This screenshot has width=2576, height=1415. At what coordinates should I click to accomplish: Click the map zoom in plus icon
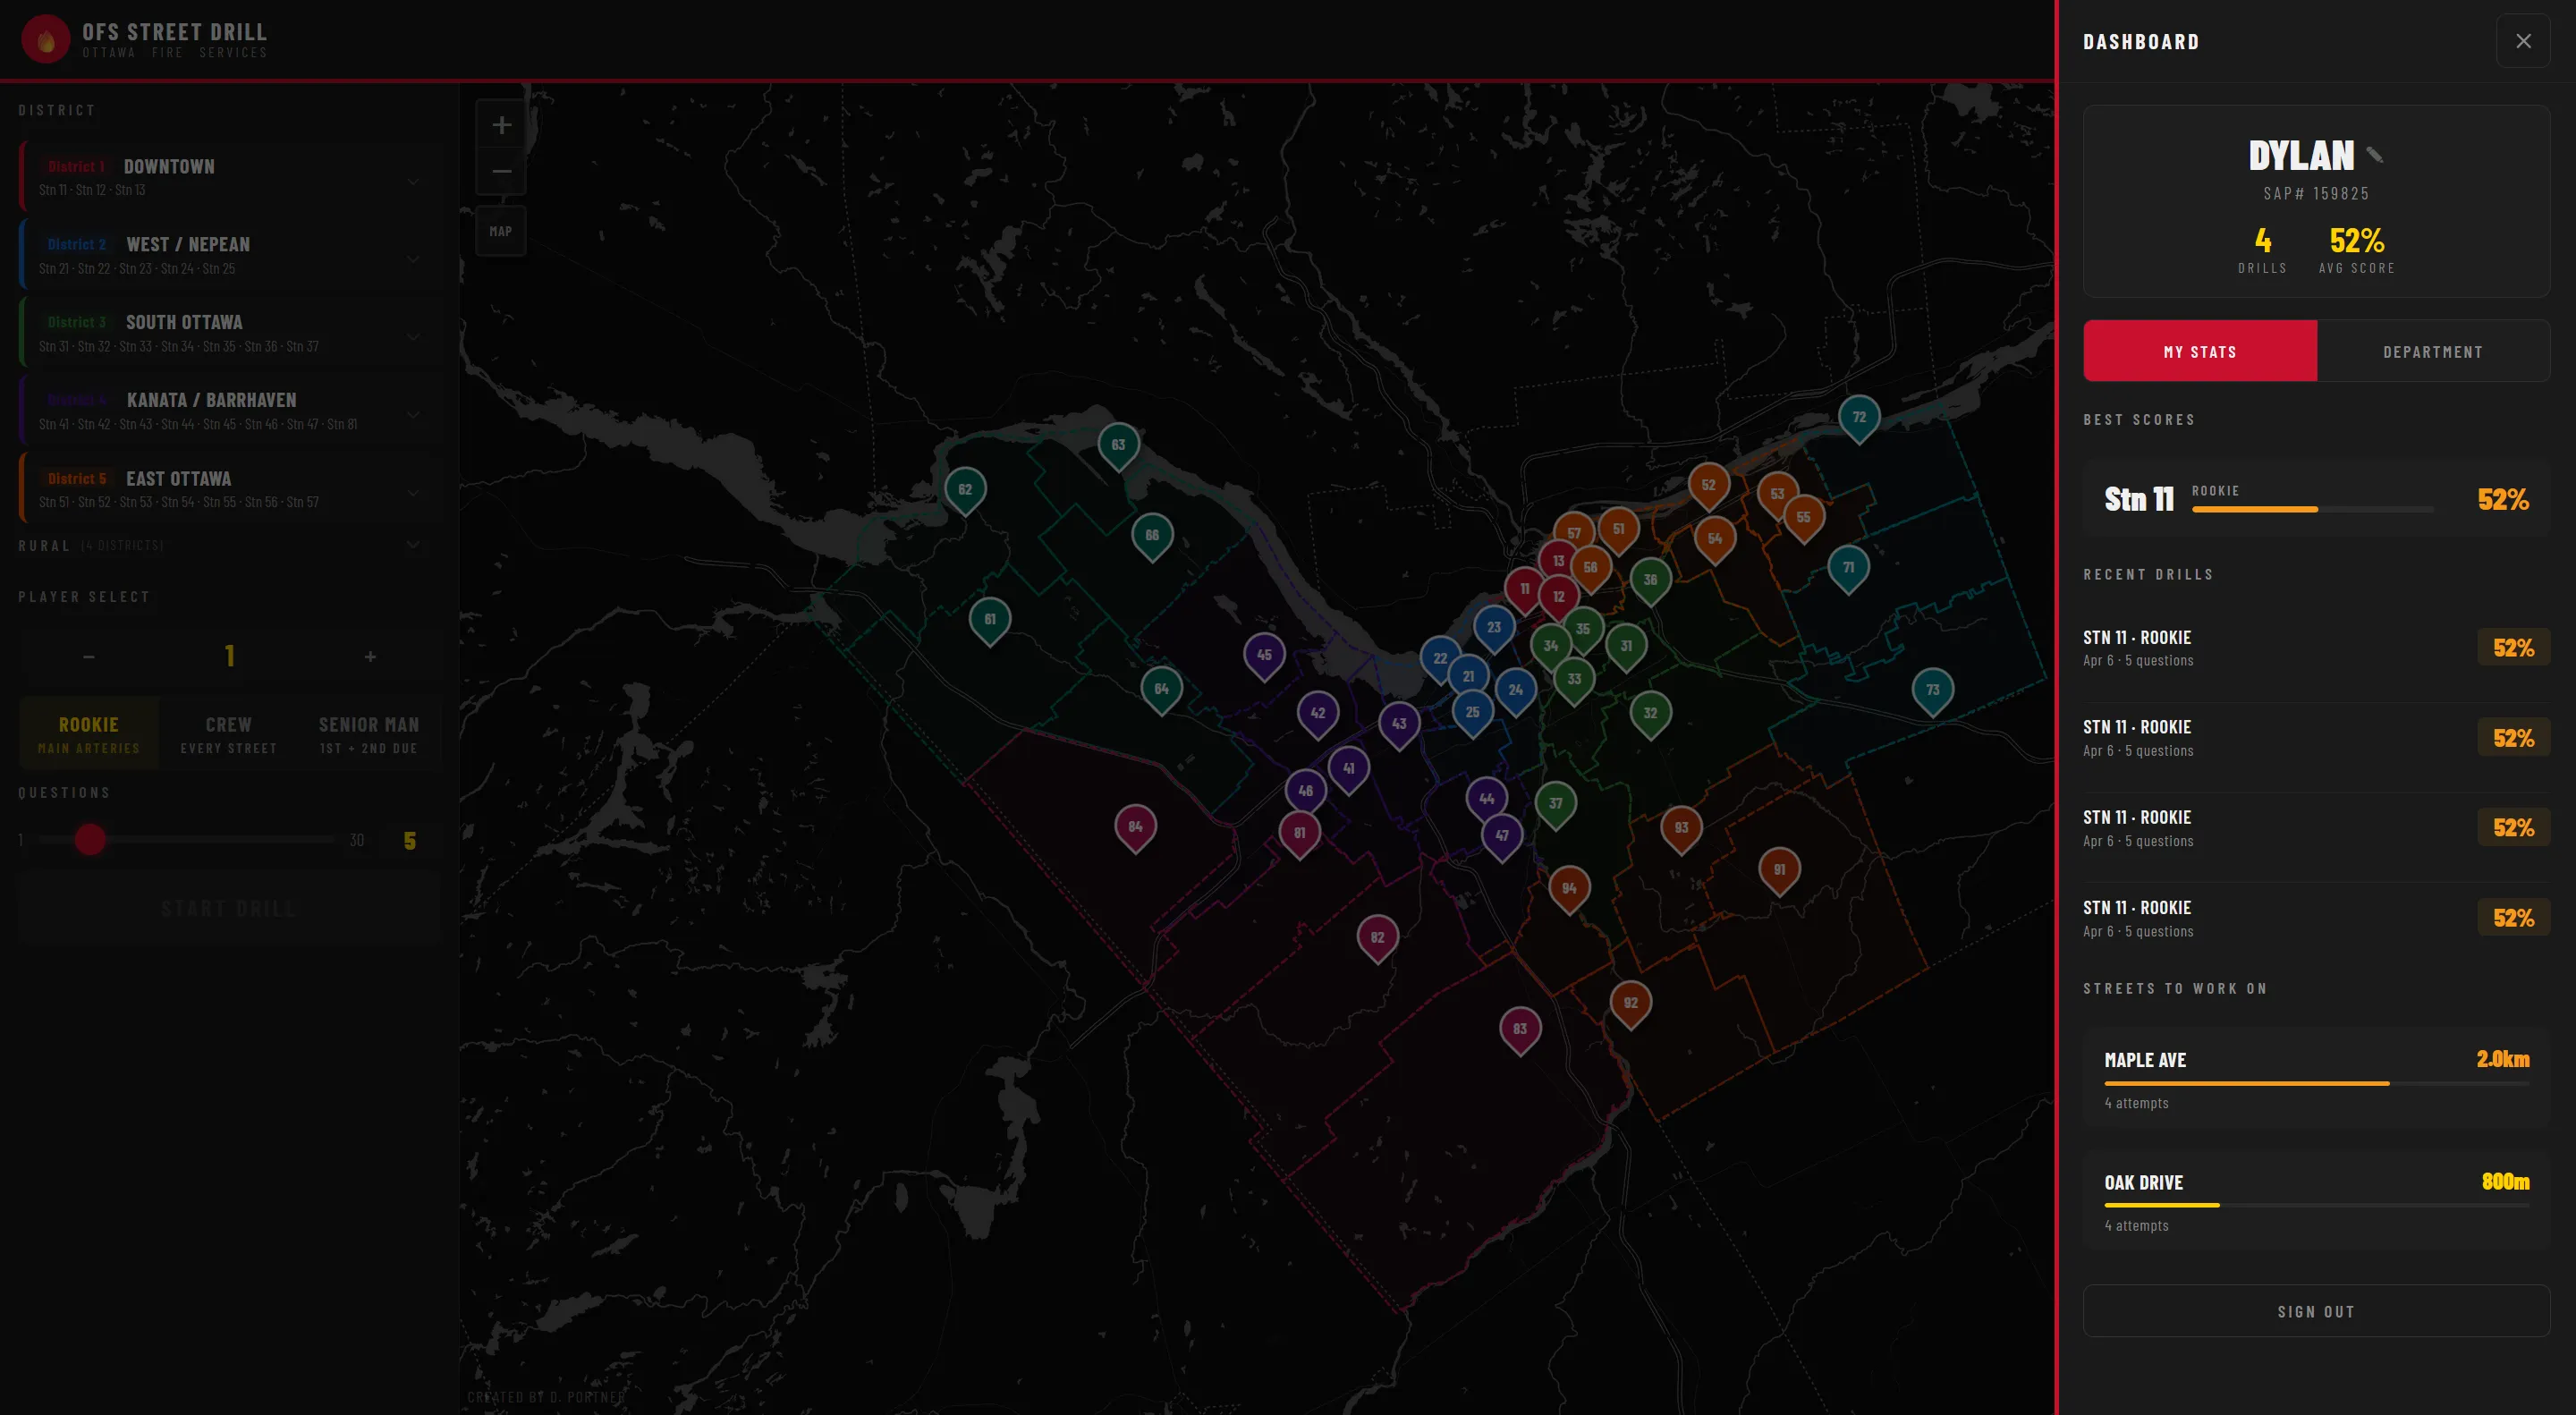[x=501, y=125]
